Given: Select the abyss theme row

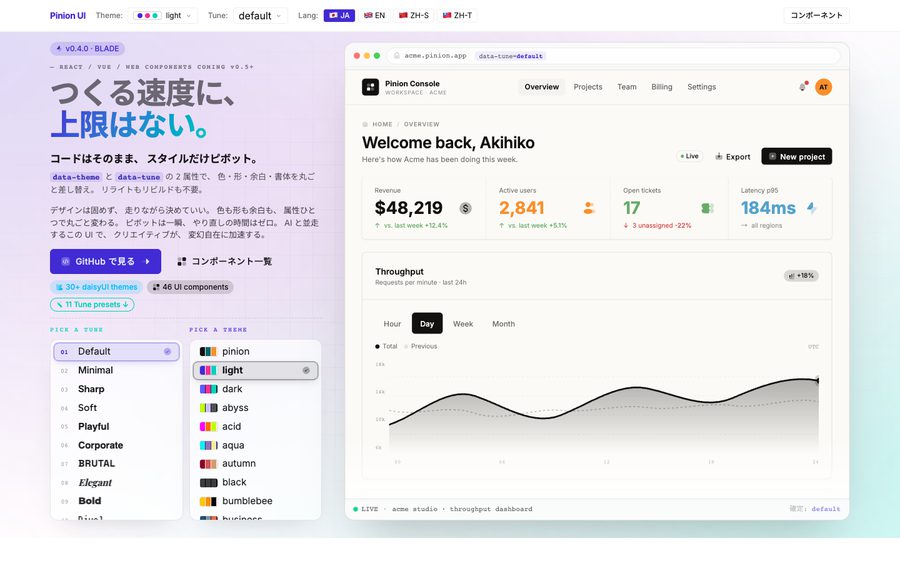Looking at the screenshot, I should tap(255, 408).
